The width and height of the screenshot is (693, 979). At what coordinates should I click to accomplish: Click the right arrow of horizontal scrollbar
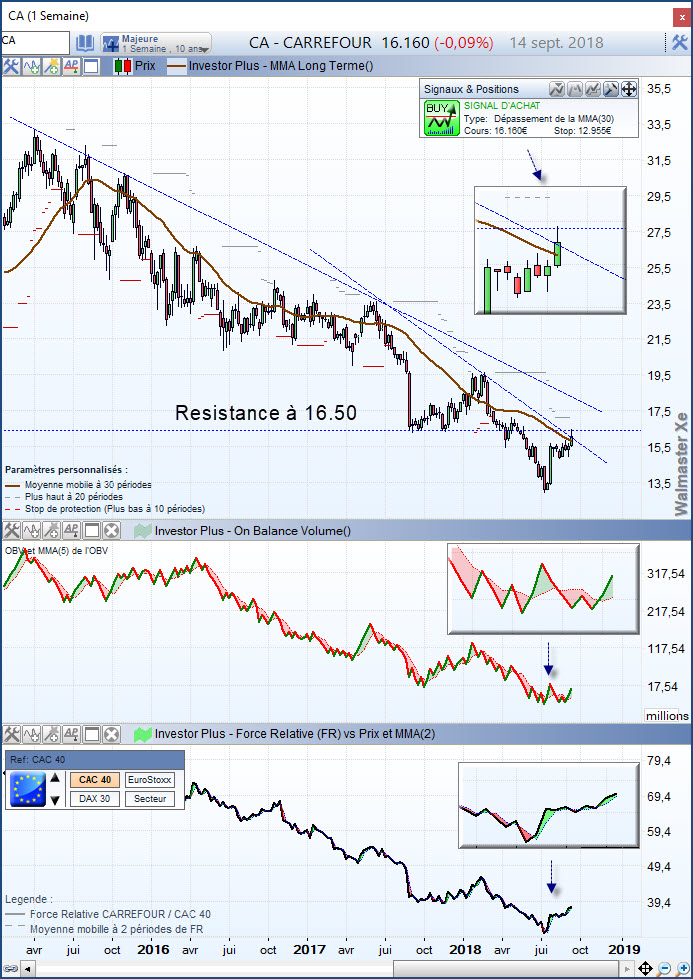pos(627,969)
